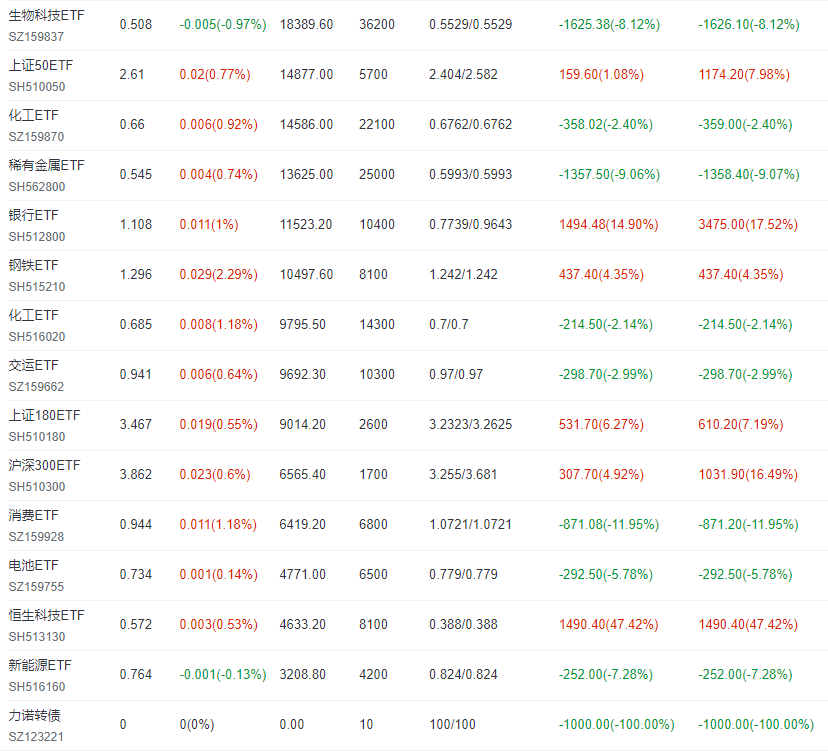828x752 pixels.
Task: Click 上证180ETF profit 531.70(6.27%)
Action: (601, 425)
